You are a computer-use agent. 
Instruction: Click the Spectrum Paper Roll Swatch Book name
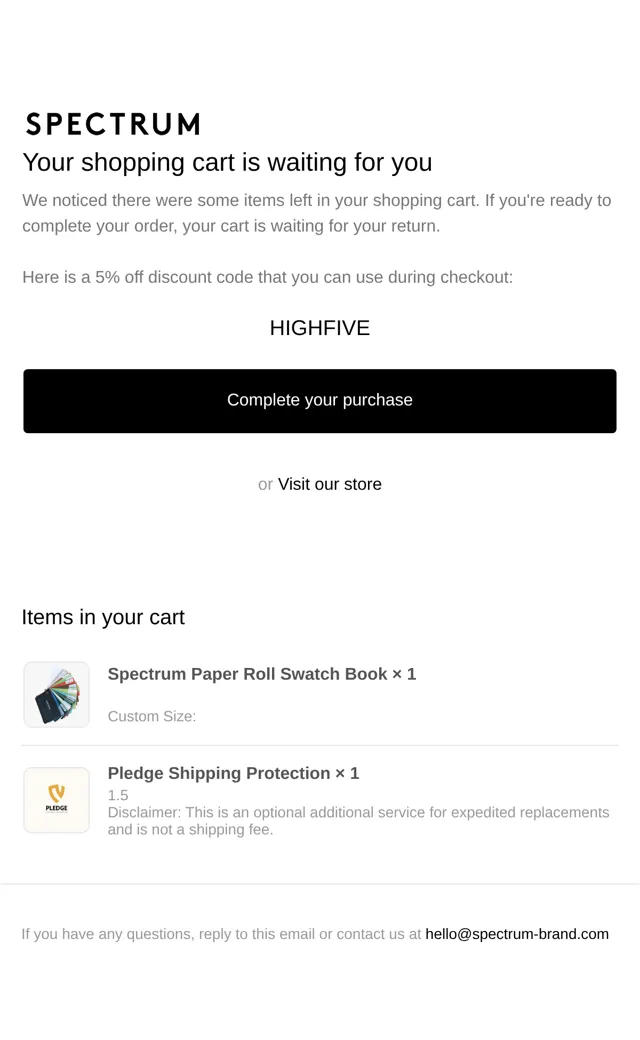coord(247,674)
